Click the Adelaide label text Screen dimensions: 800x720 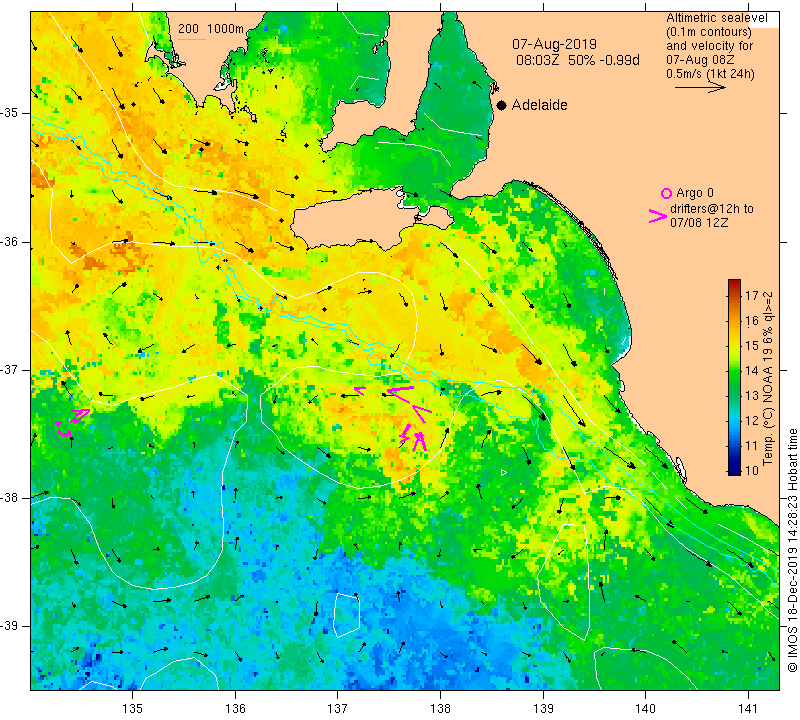pos(539,105)
